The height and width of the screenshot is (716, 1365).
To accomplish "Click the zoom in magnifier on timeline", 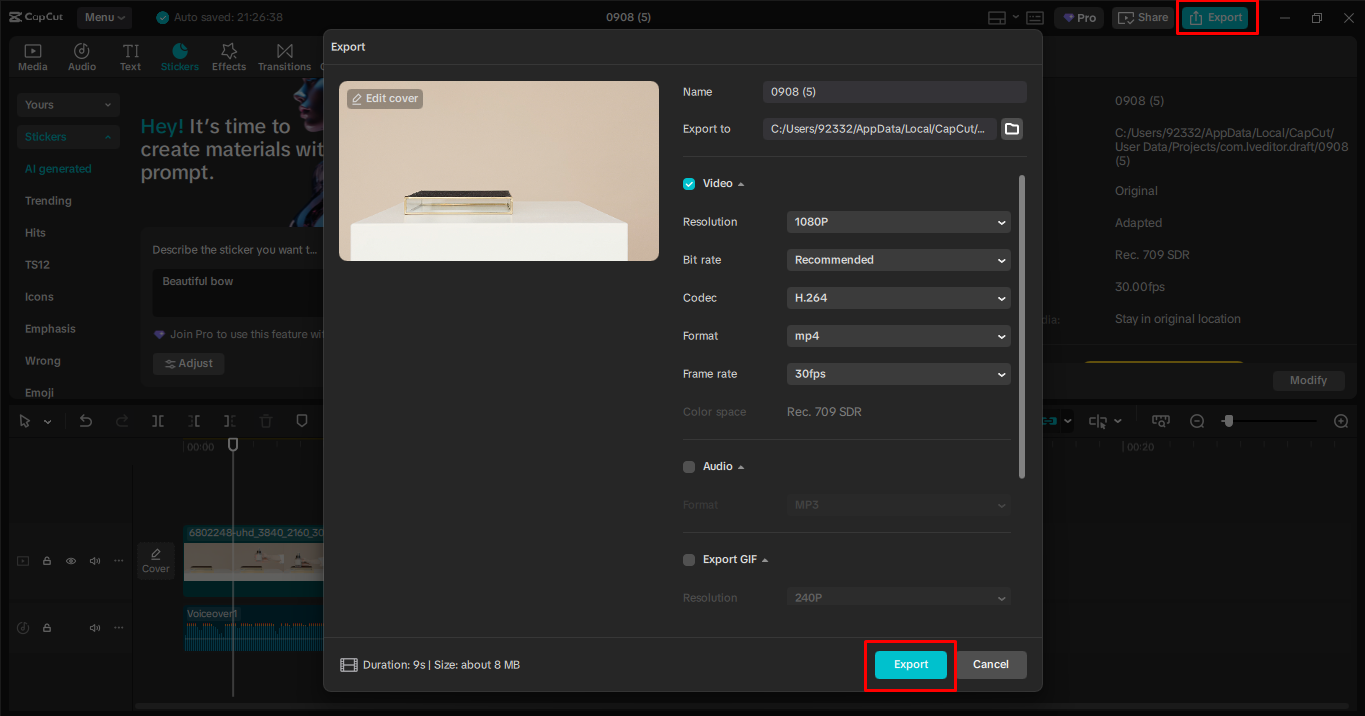I will tap(1341, 421).
